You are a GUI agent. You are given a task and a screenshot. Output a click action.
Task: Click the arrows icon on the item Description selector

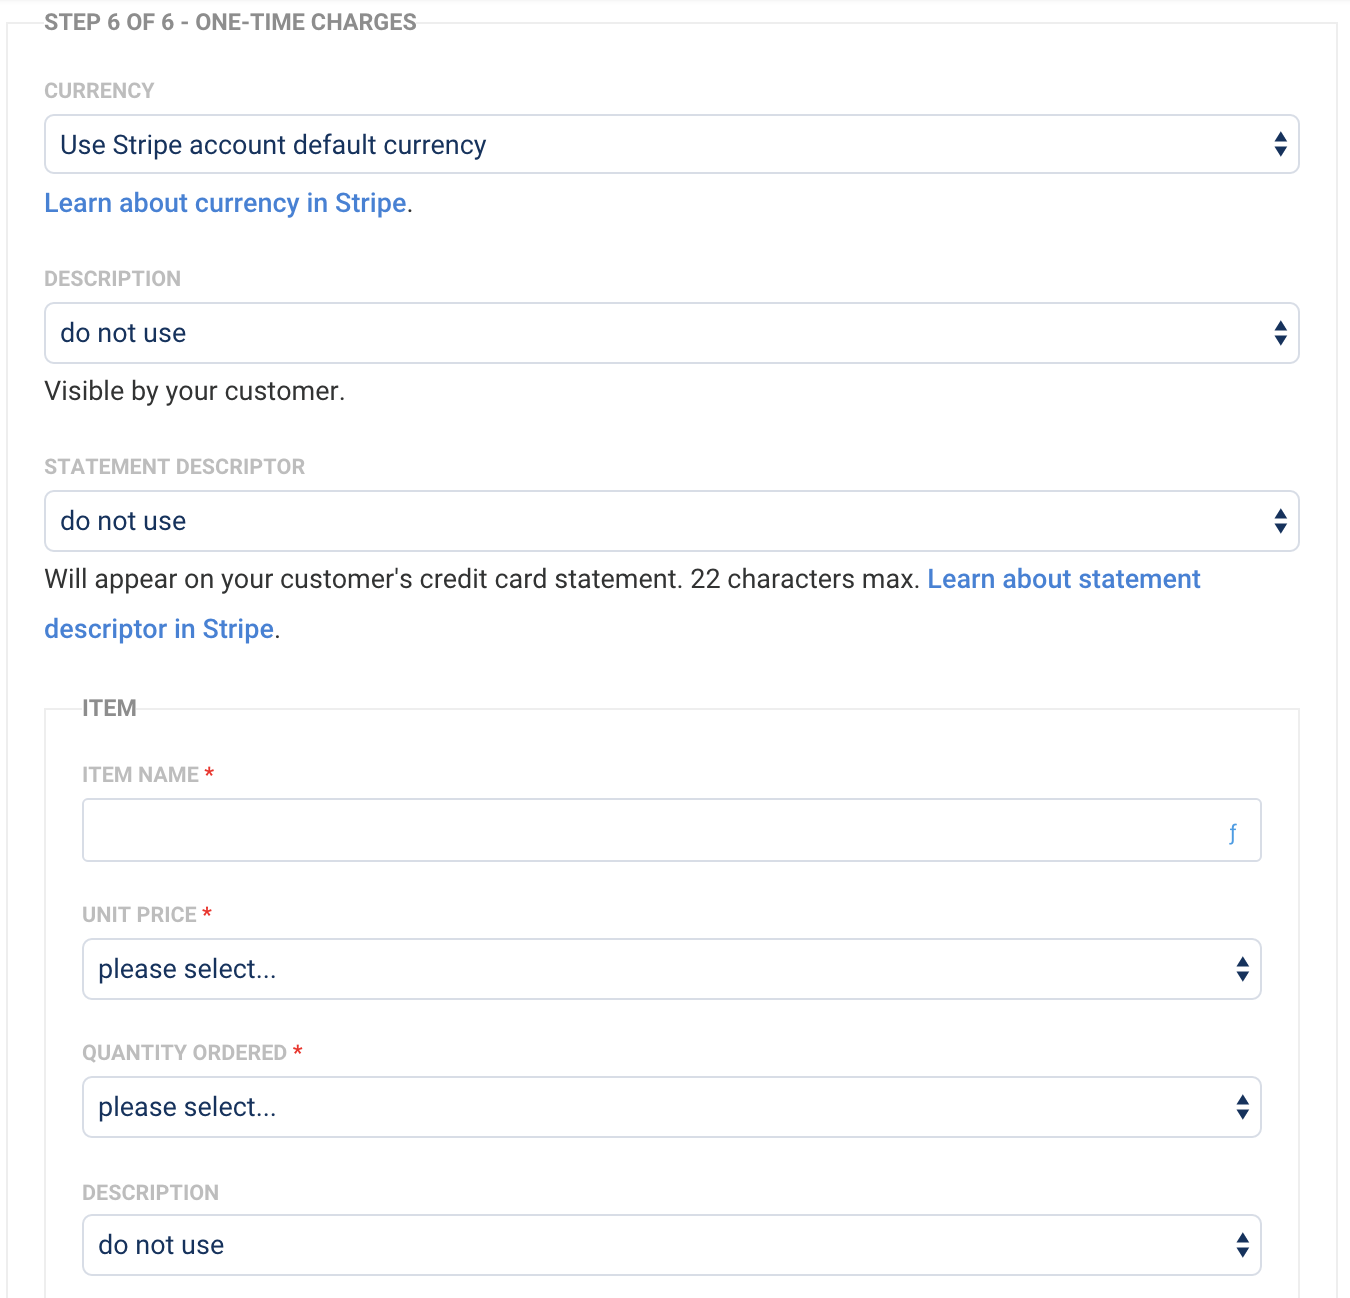(x=1242, y=1245)
